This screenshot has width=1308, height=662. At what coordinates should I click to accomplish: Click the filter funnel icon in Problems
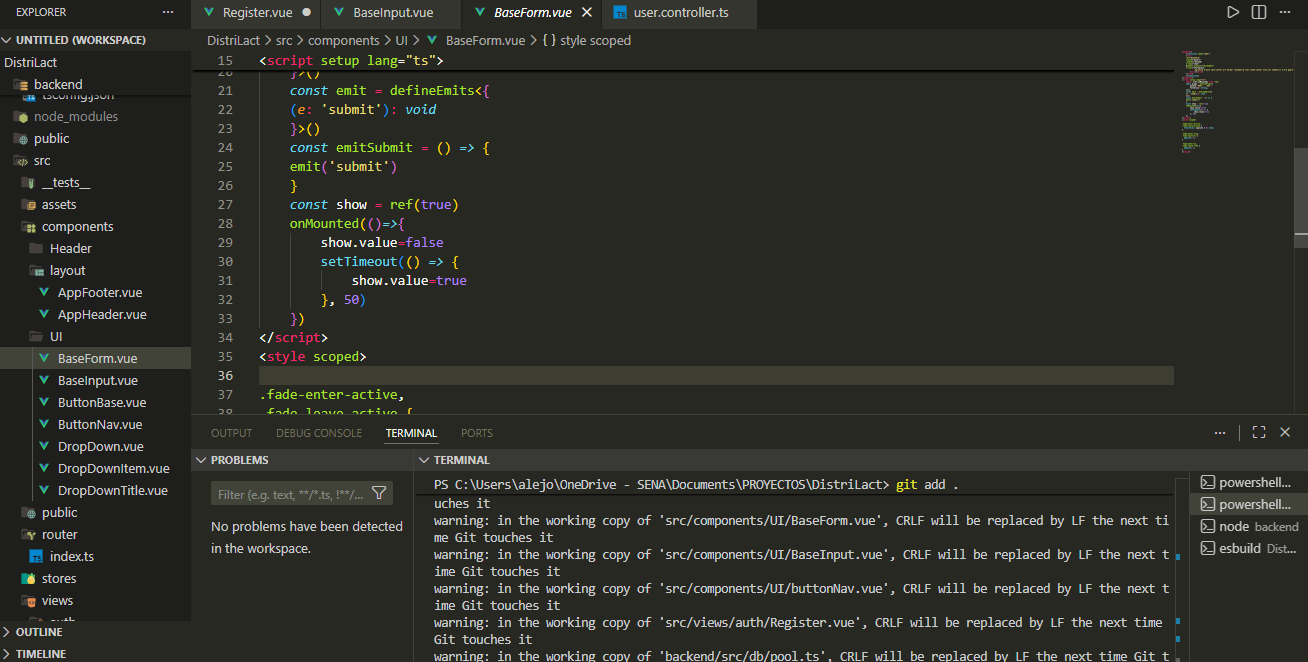tap(379, 493)
